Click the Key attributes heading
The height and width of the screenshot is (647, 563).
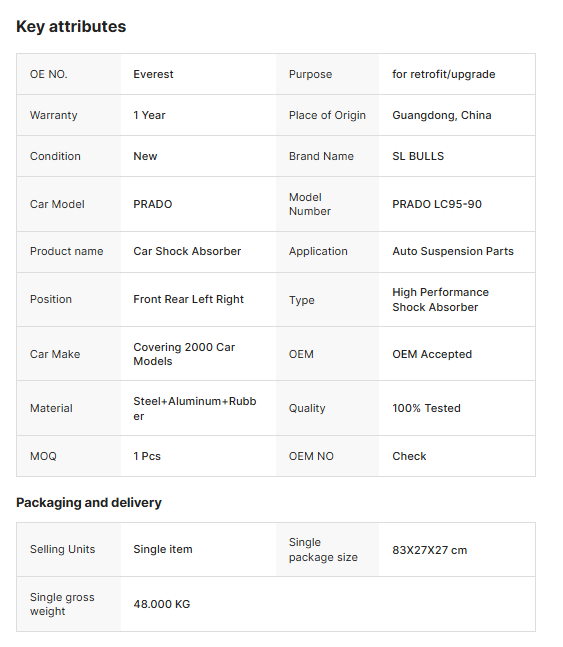[71, 27]
